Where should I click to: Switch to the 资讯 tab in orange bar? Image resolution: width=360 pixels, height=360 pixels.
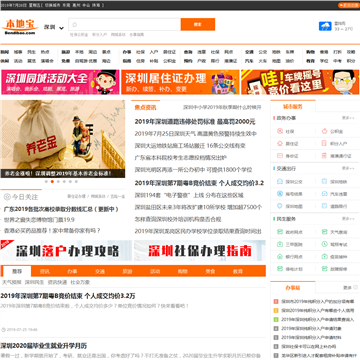click(45, 272)
